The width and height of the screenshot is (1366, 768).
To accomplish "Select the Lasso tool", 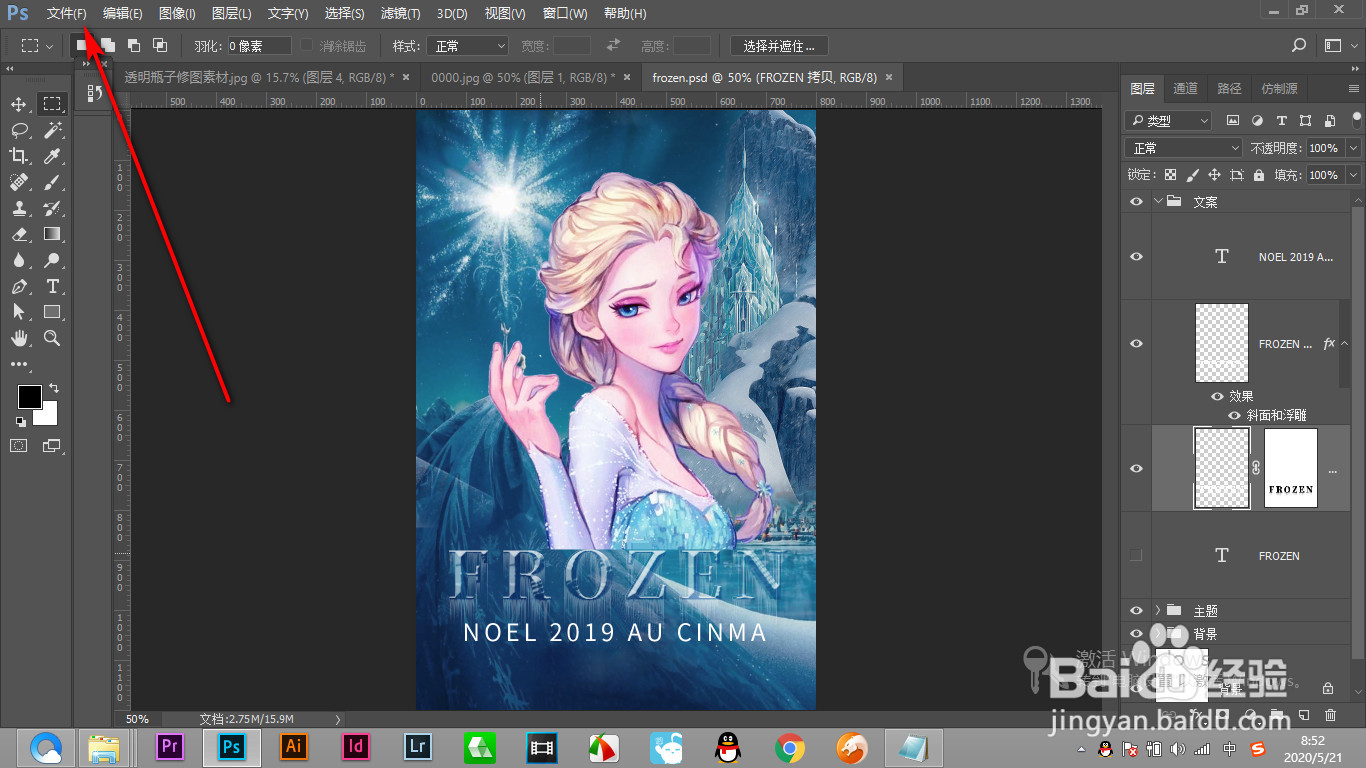I will pyautogui.click(x=19, y=131).
